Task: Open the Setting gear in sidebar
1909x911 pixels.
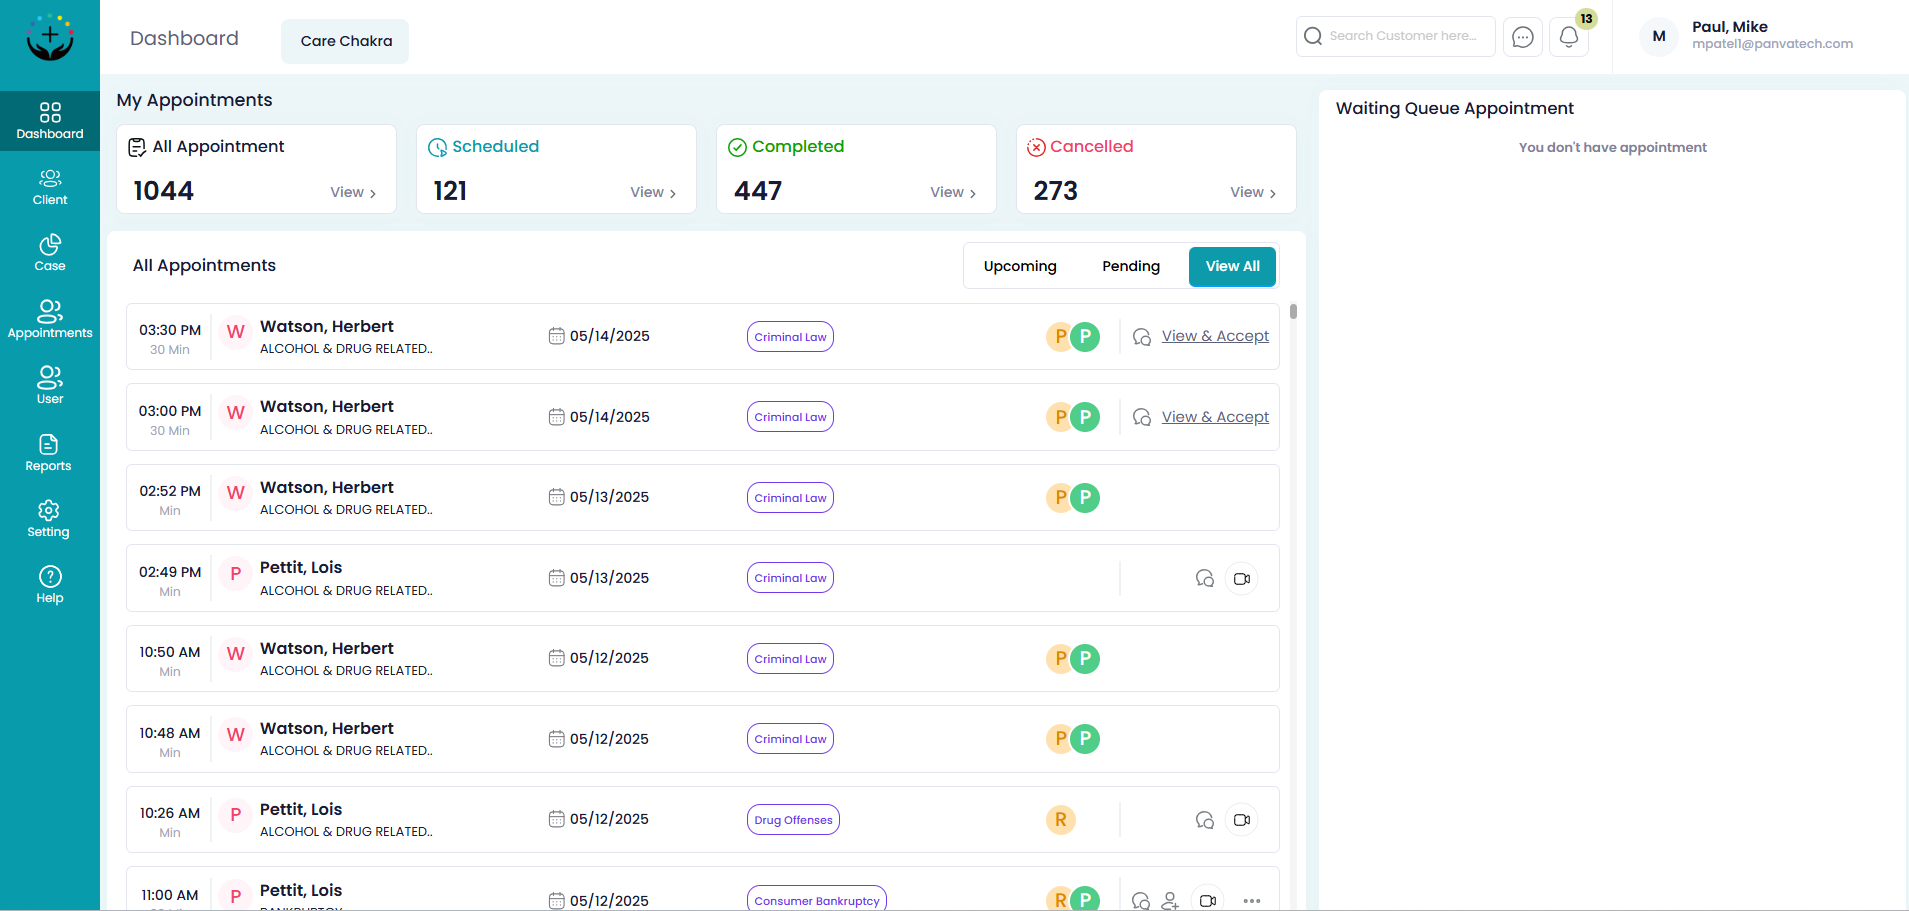Action: click(x=49, y=519)
